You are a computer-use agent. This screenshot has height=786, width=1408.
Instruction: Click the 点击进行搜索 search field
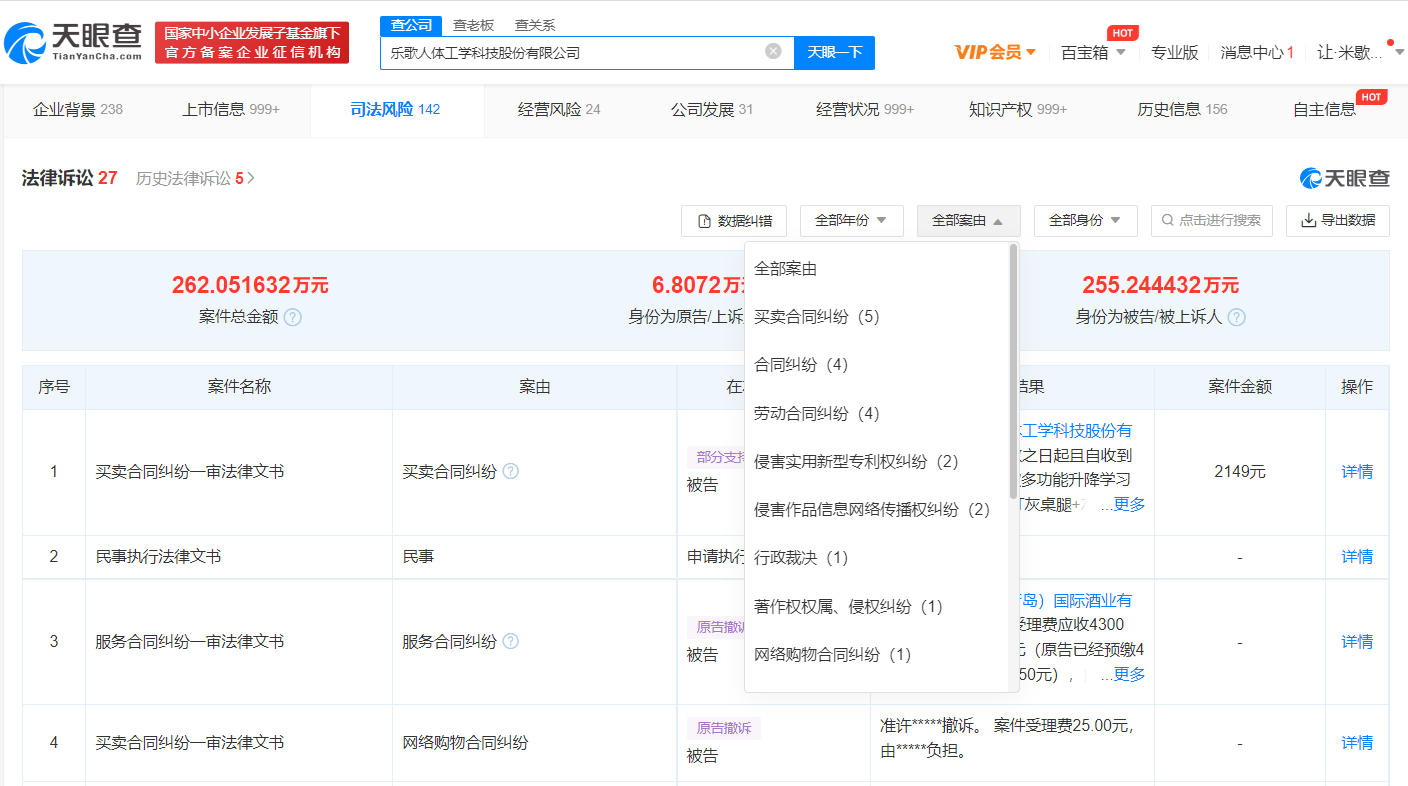click(x=1211, y=221)
